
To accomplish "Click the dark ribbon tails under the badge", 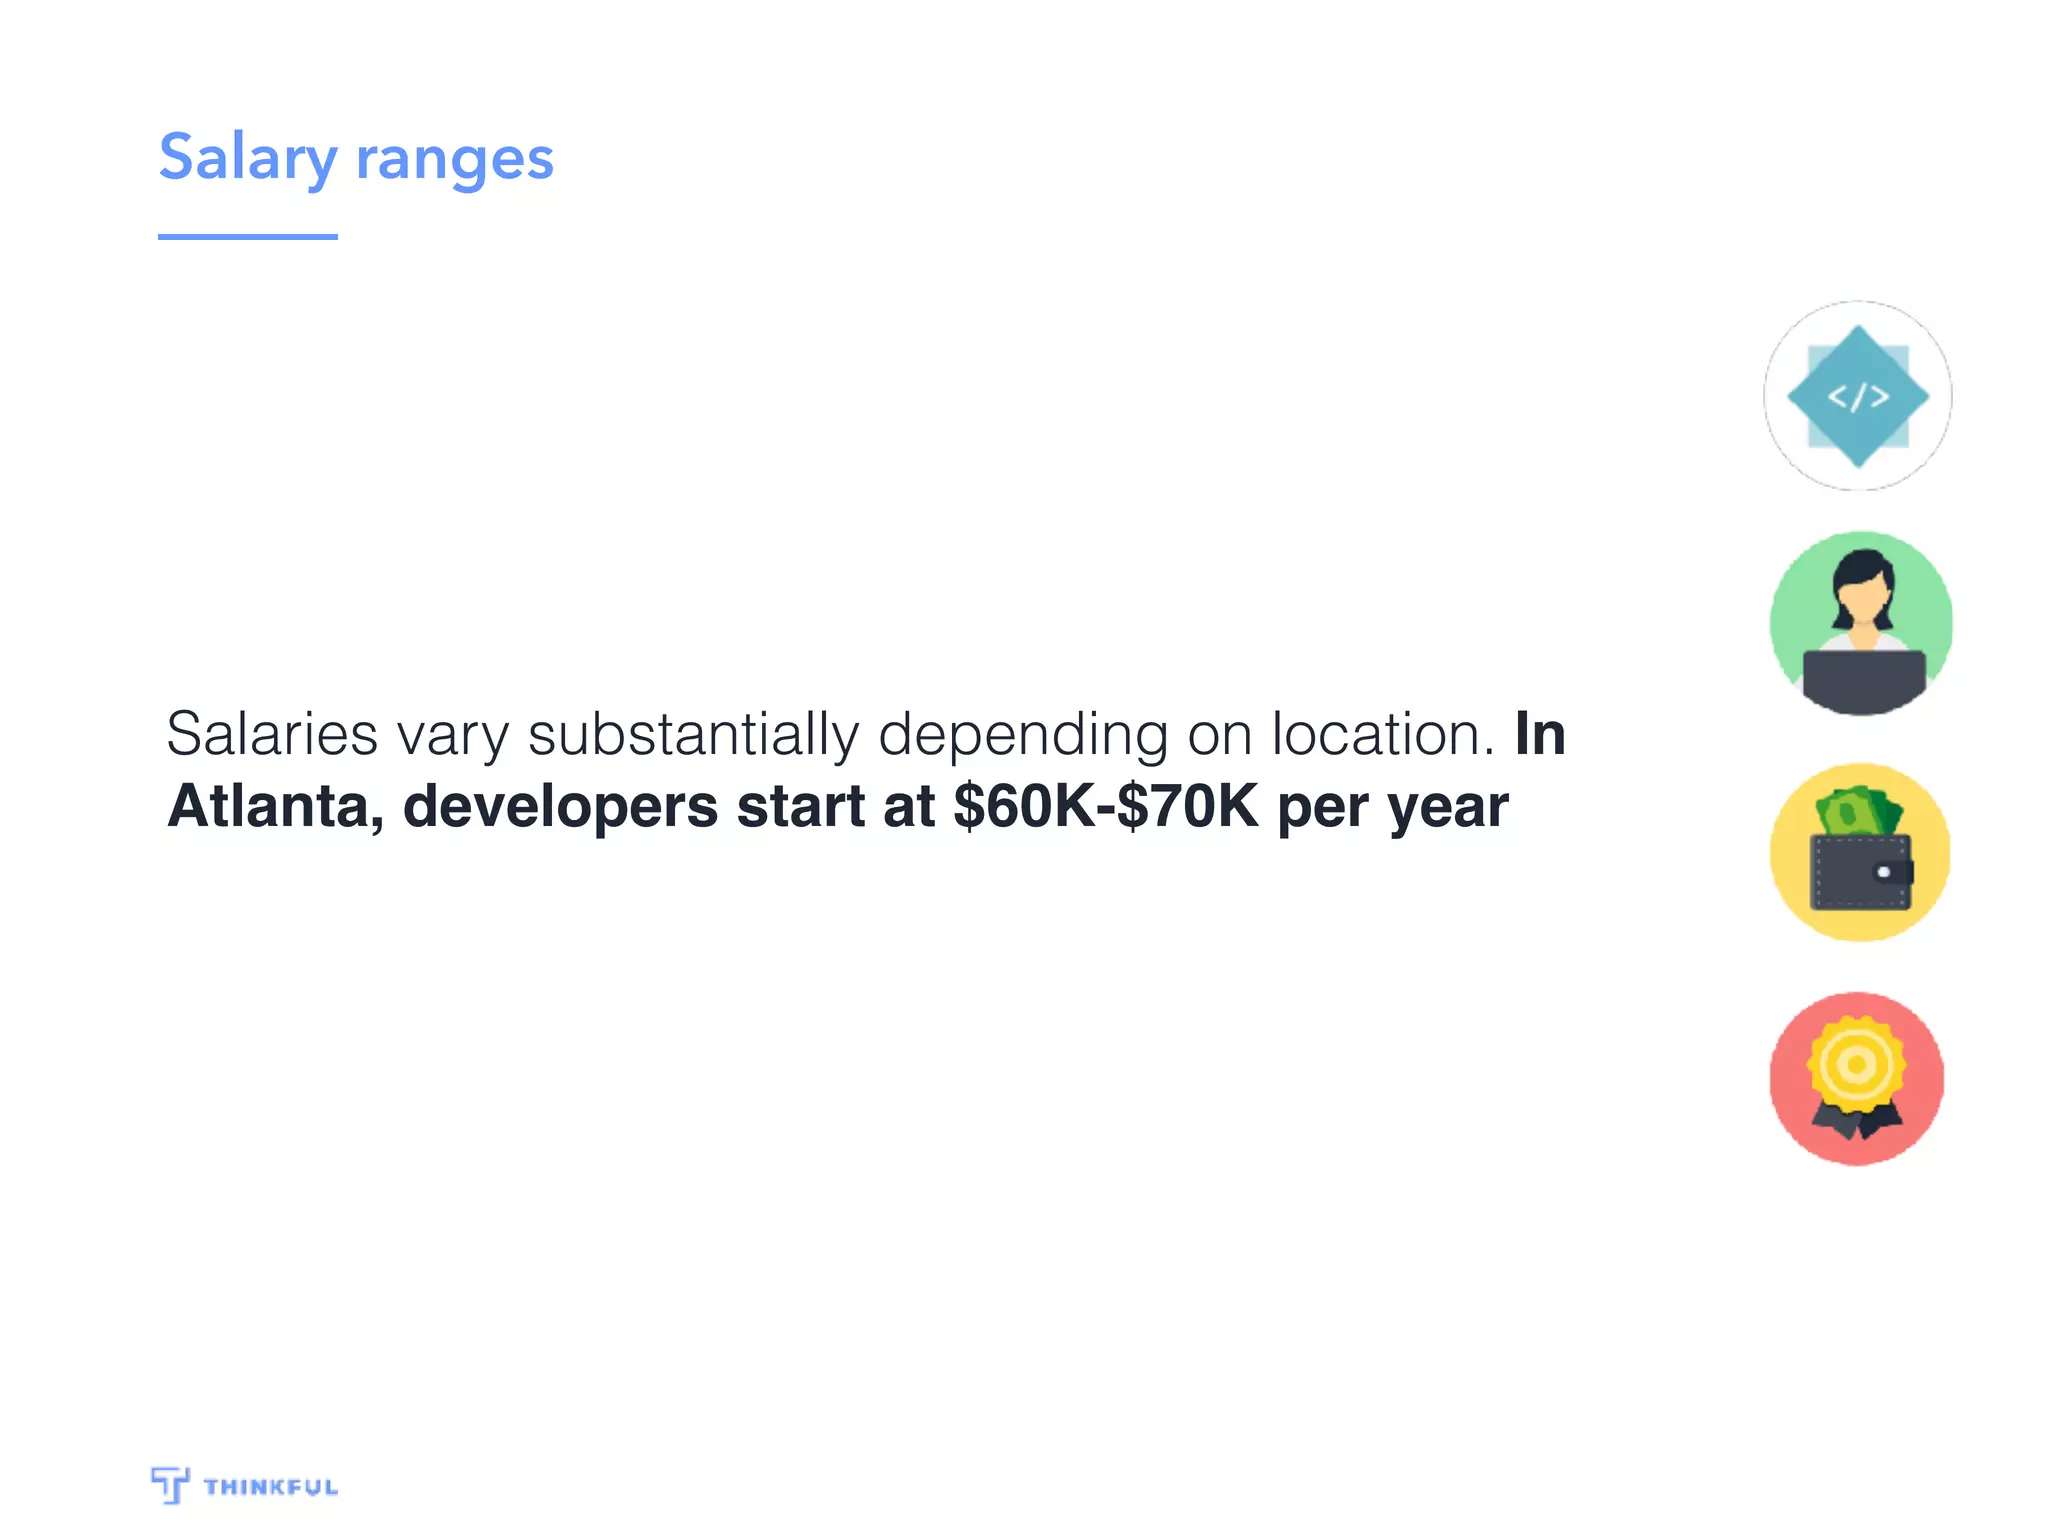I will click(1858, 1120).
